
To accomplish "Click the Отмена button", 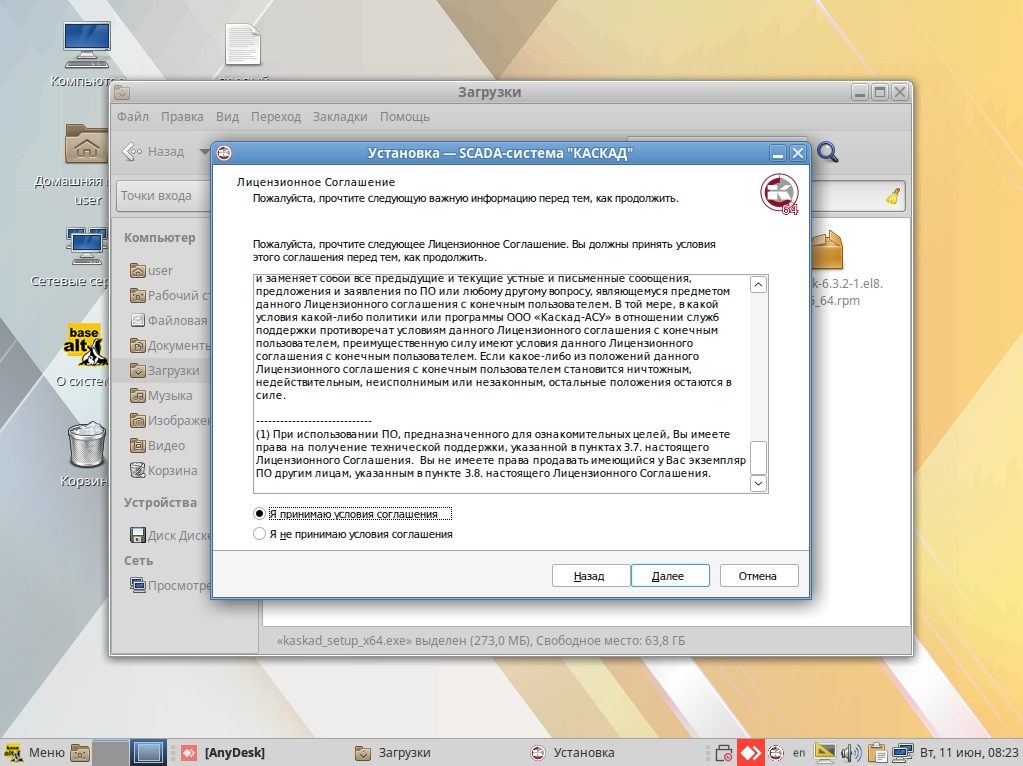I will [x=757, y=576].
